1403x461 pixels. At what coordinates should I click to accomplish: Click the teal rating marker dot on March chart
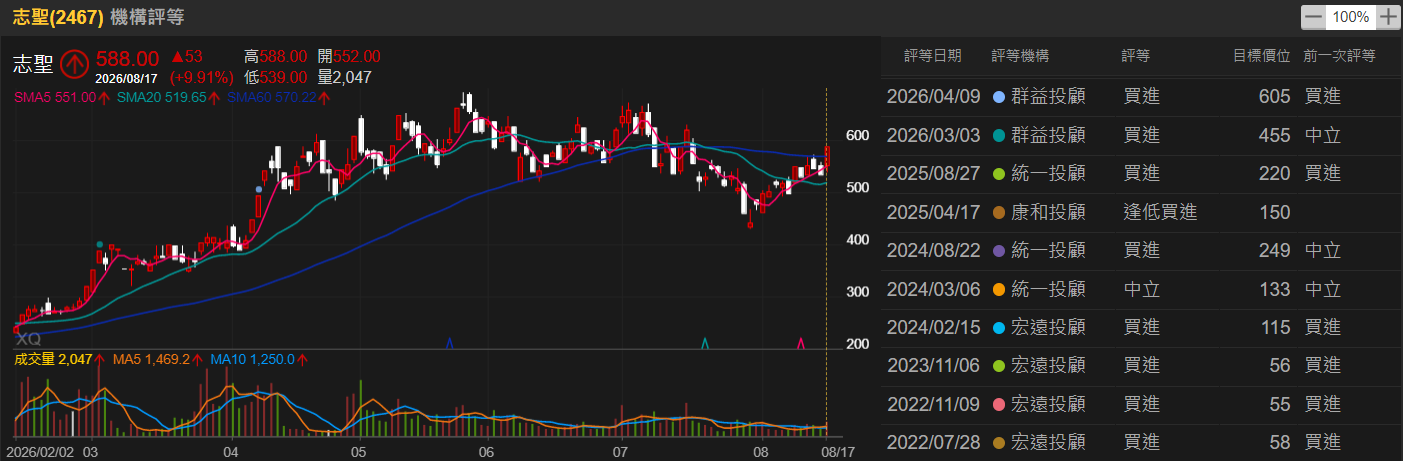[99, 244]
